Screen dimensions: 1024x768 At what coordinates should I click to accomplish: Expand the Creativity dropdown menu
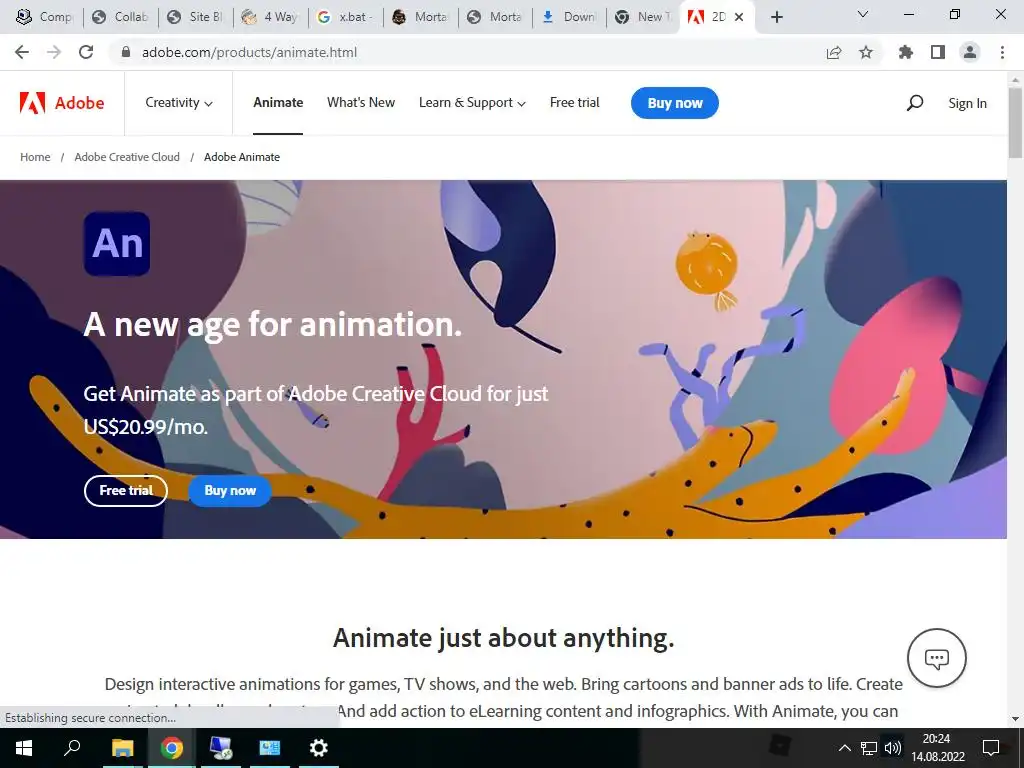tap(179, 103)
